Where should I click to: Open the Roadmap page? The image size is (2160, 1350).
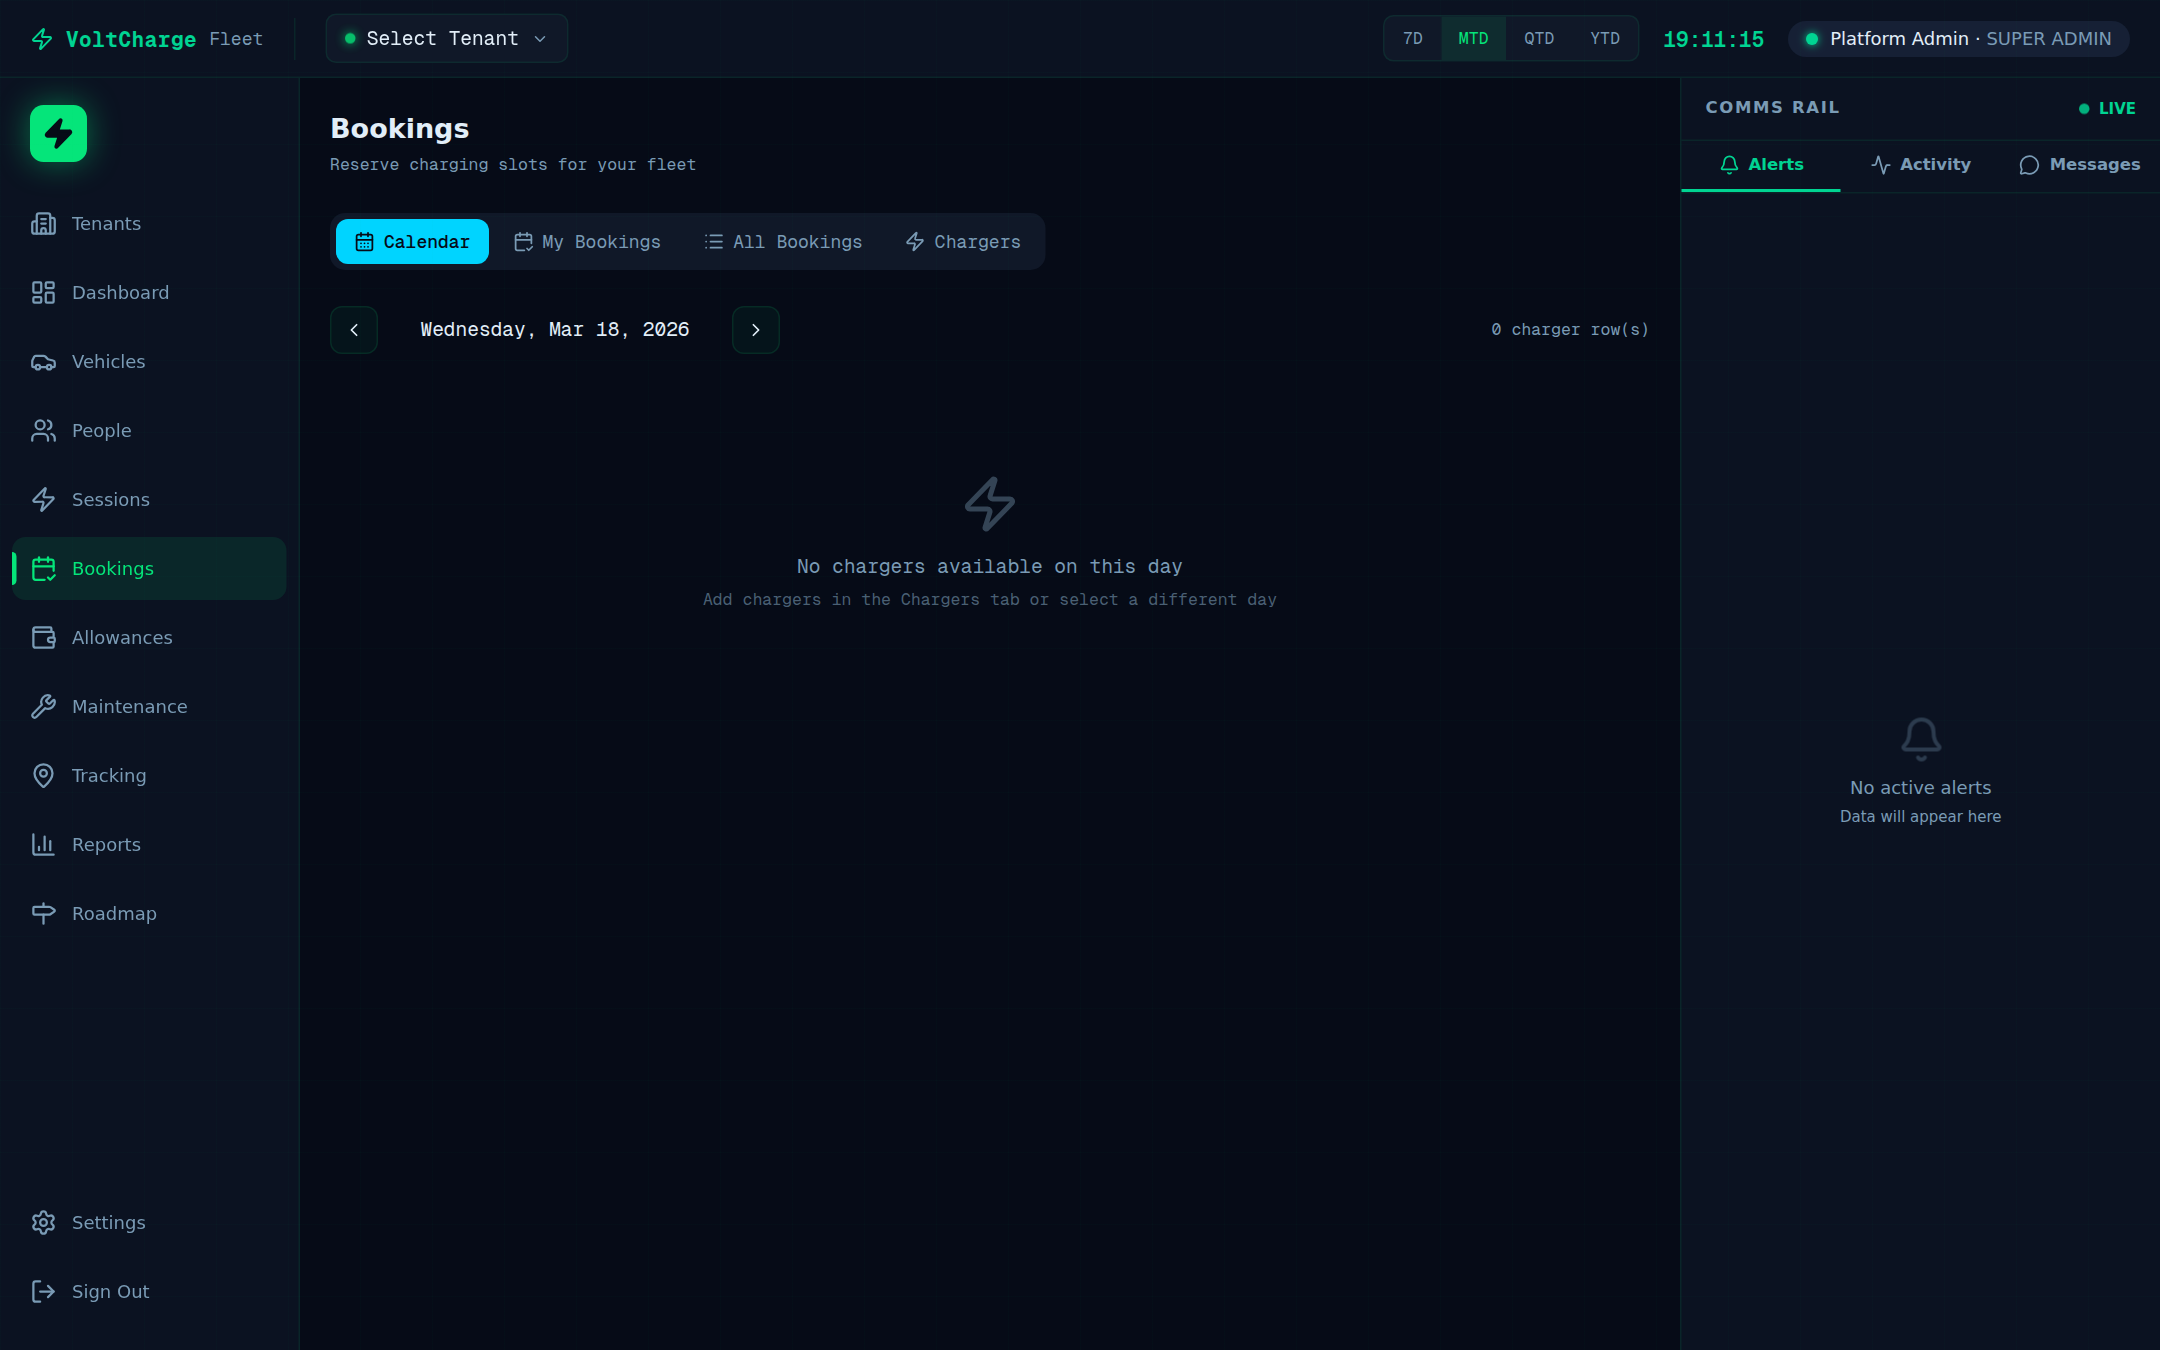[114, 913]
